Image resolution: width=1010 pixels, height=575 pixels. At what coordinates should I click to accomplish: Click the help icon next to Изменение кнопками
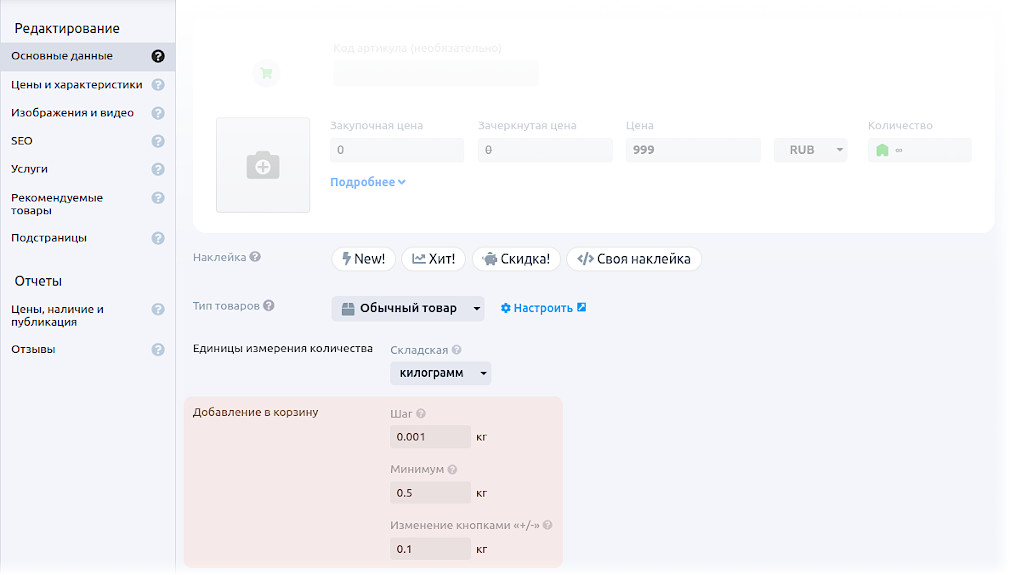(548, 525)
